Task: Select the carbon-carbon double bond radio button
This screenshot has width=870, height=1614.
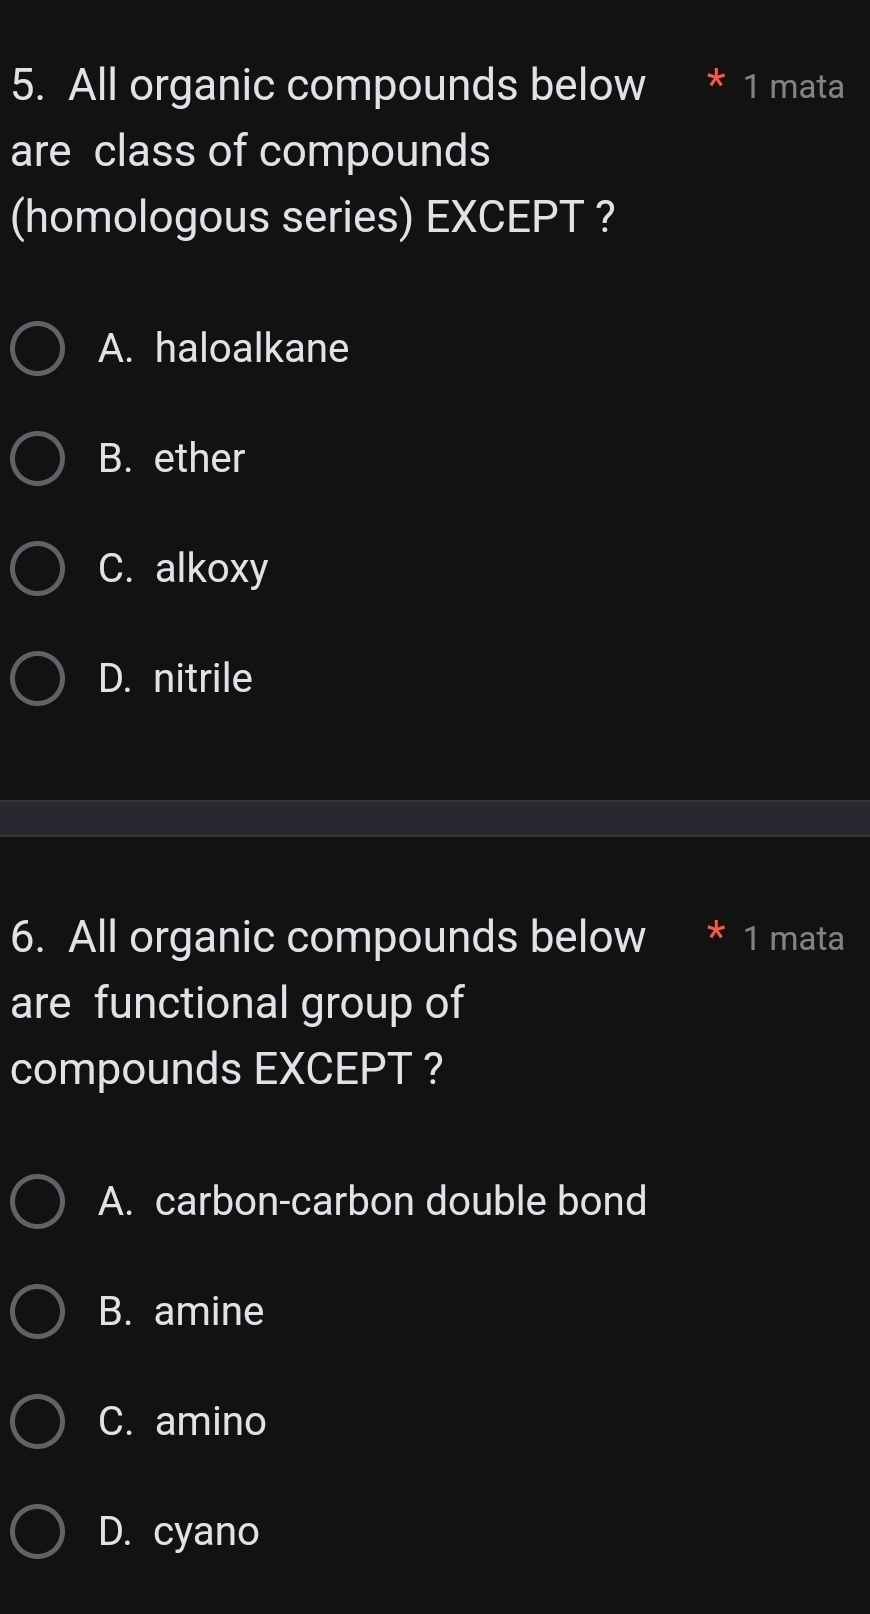Action: point(38,1201)
